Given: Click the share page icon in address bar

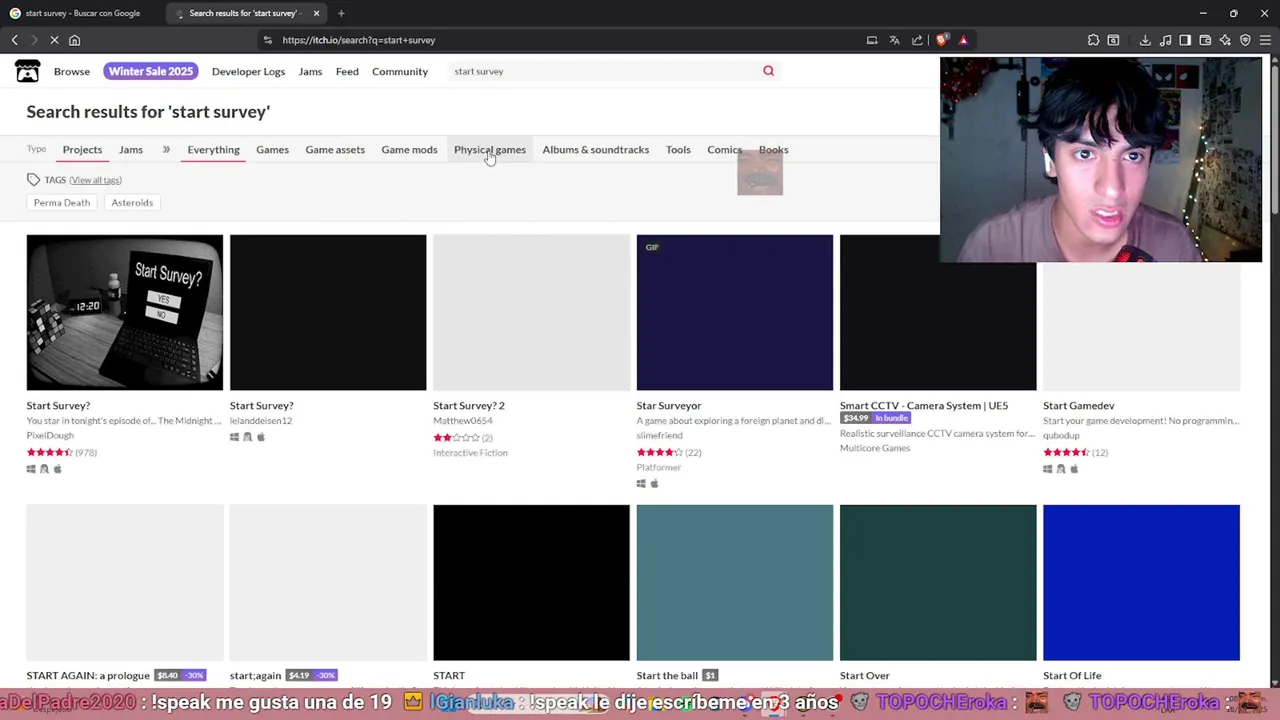Looking at the screenshot, I should [x=917, y=40].
